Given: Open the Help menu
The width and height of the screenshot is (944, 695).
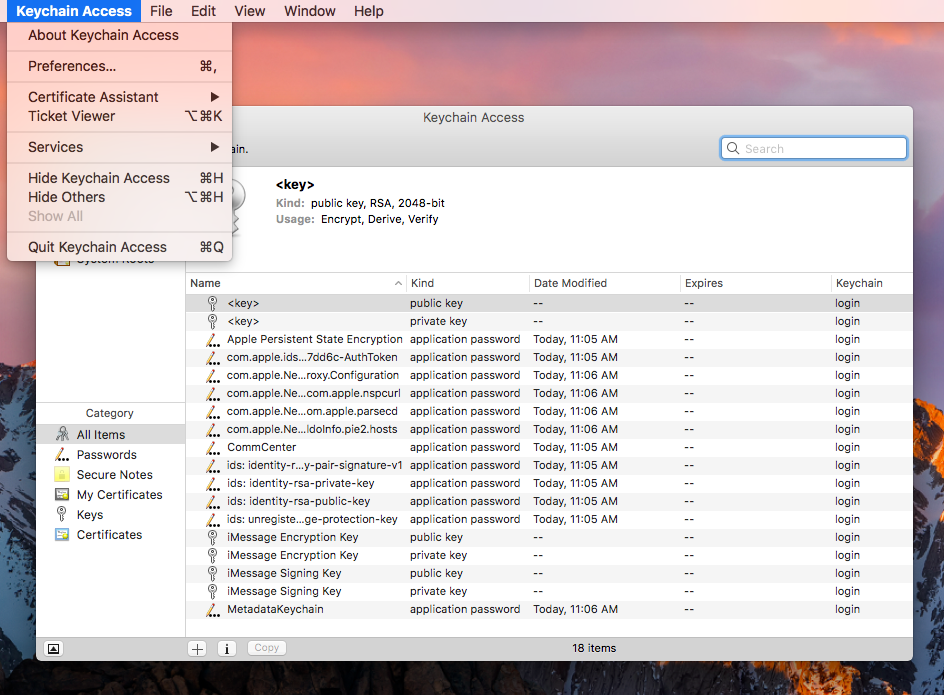Looking at the screenshot, I should coord(368,11).
